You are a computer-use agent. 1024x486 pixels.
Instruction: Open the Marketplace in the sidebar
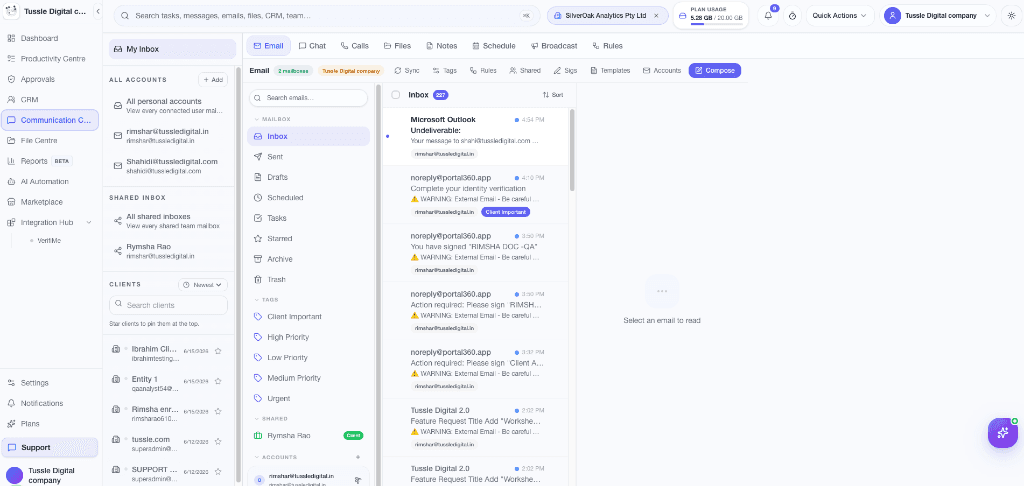point(50,202)
